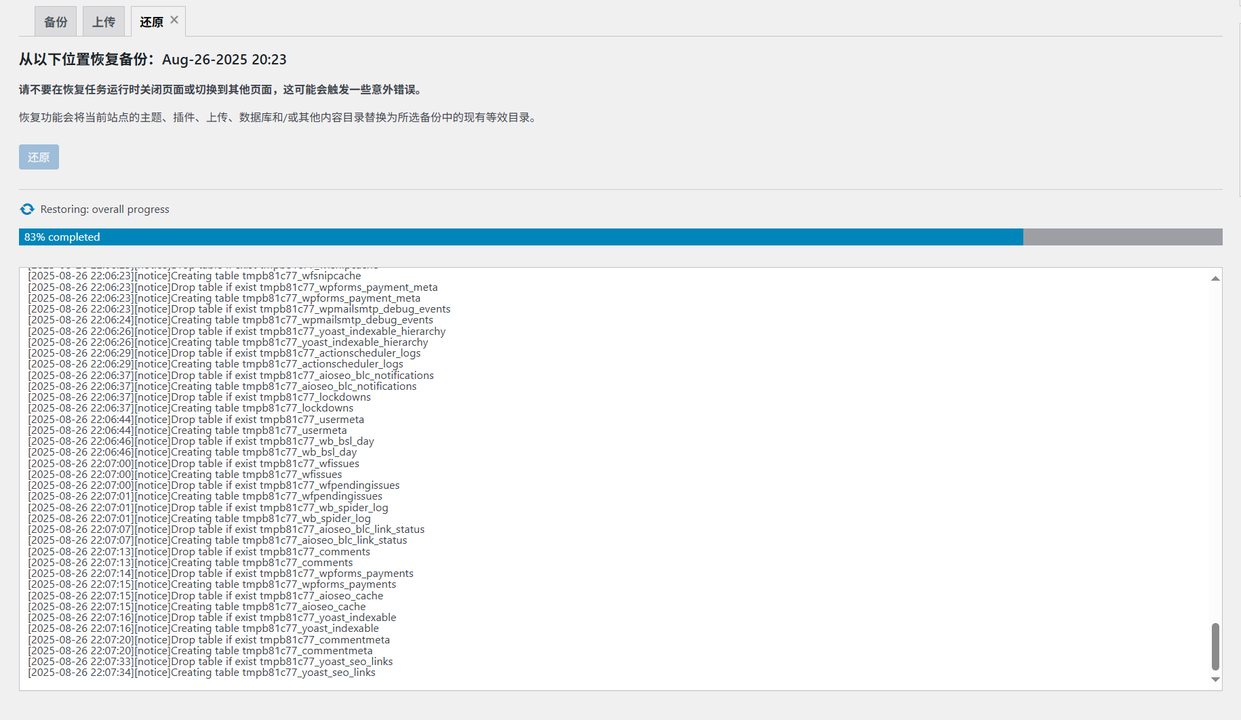Switch to the 备份 tab
The height and width of the screenshot is (720, 1241).
(x=56, y=22)
